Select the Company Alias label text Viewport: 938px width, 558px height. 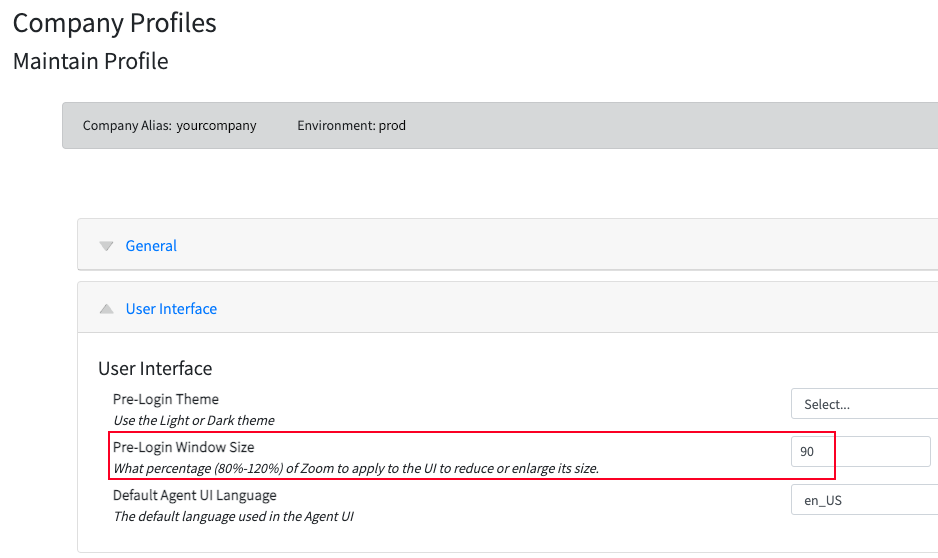pos(127,126)
